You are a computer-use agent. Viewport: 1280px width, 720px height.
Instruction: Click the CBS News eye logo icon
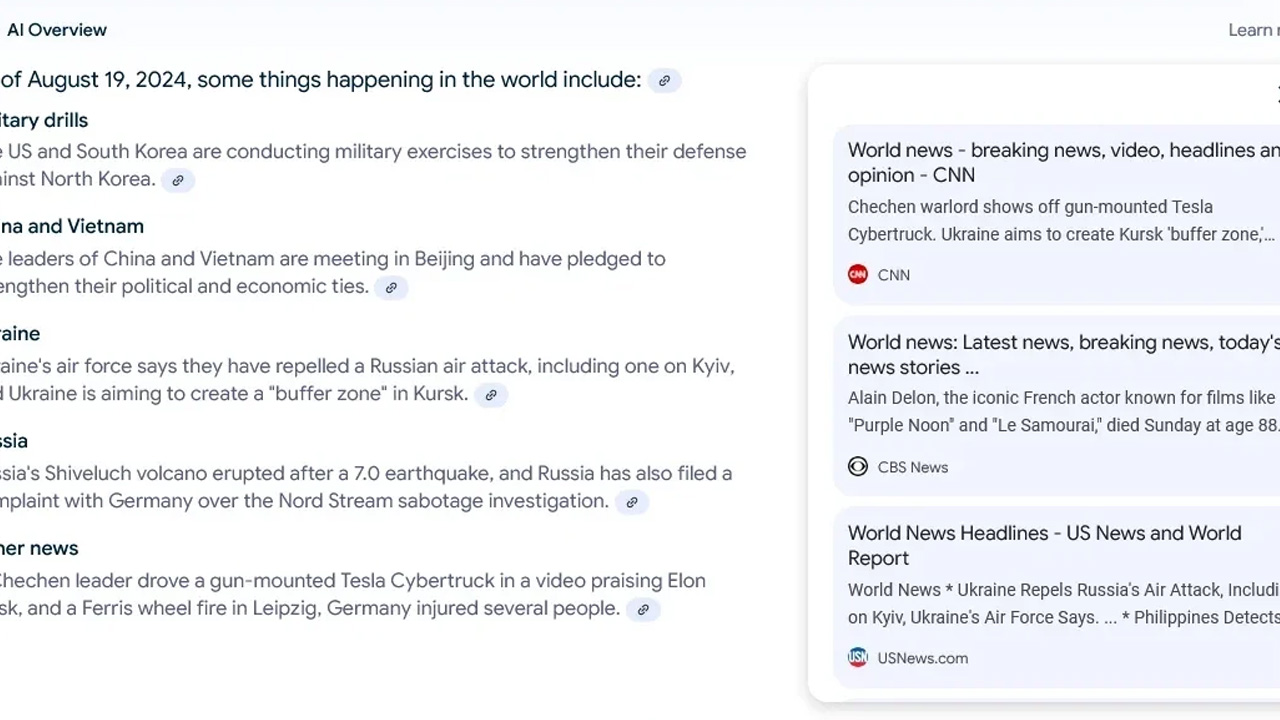858,467
